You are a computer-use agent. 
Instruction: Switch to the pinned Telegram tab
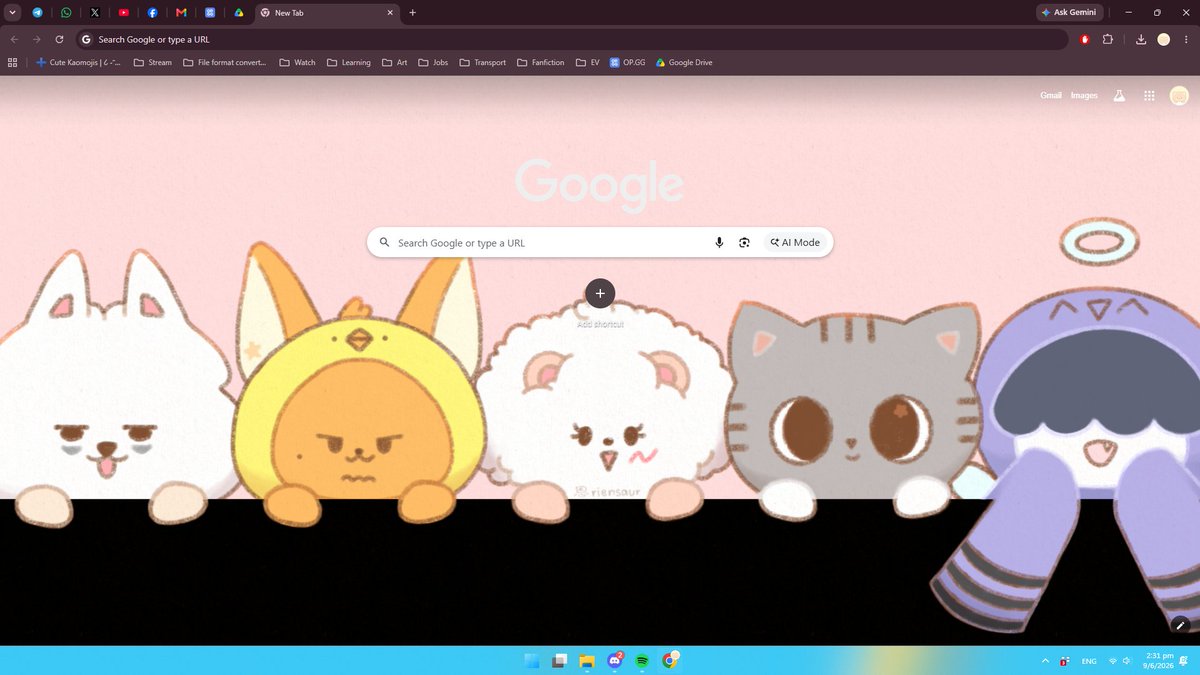click(37, 13)
